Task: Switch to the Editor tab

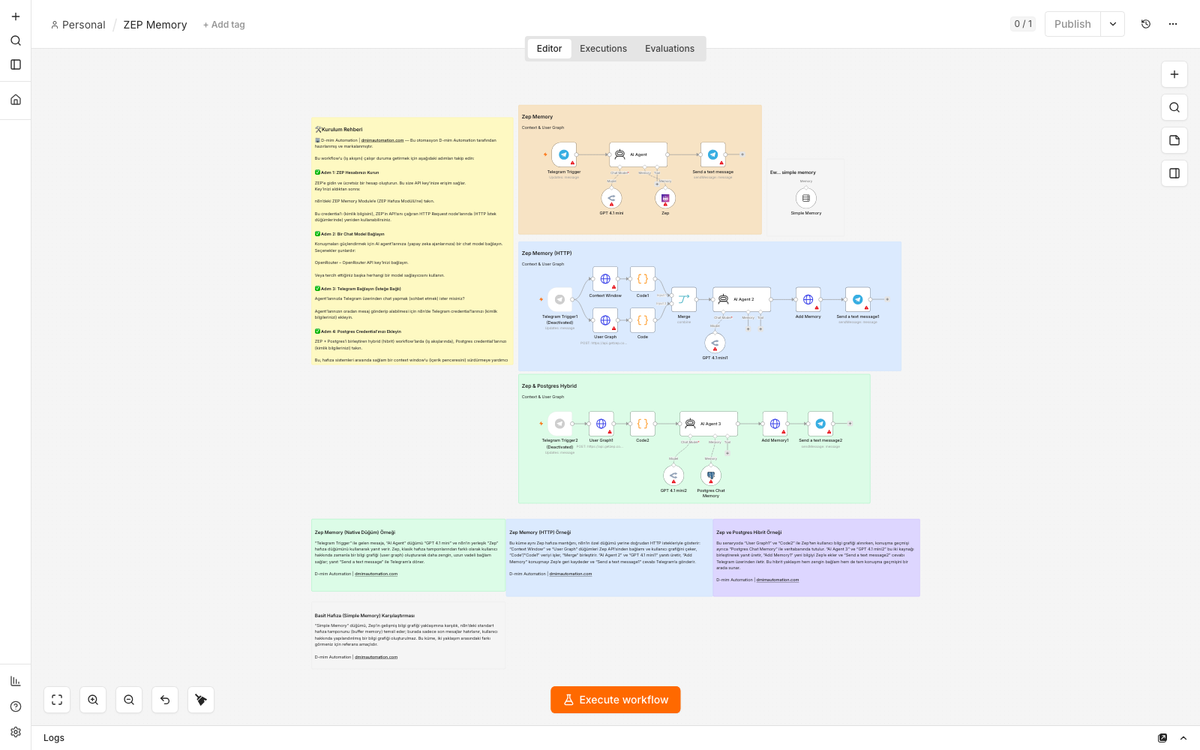Action: tap(549, 48)
